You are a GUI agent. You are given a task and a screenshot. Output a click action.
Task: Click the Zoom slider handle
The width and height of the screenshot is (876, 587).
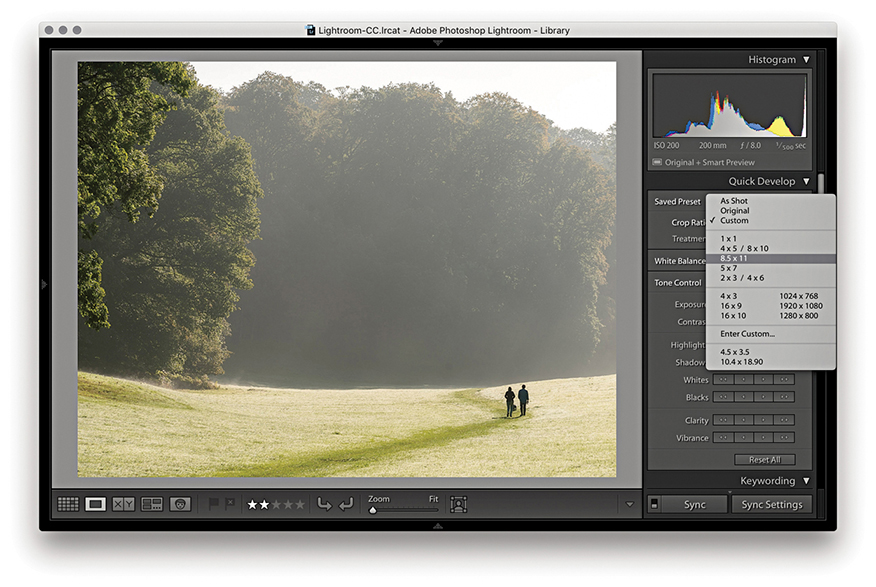click(373, 510)
